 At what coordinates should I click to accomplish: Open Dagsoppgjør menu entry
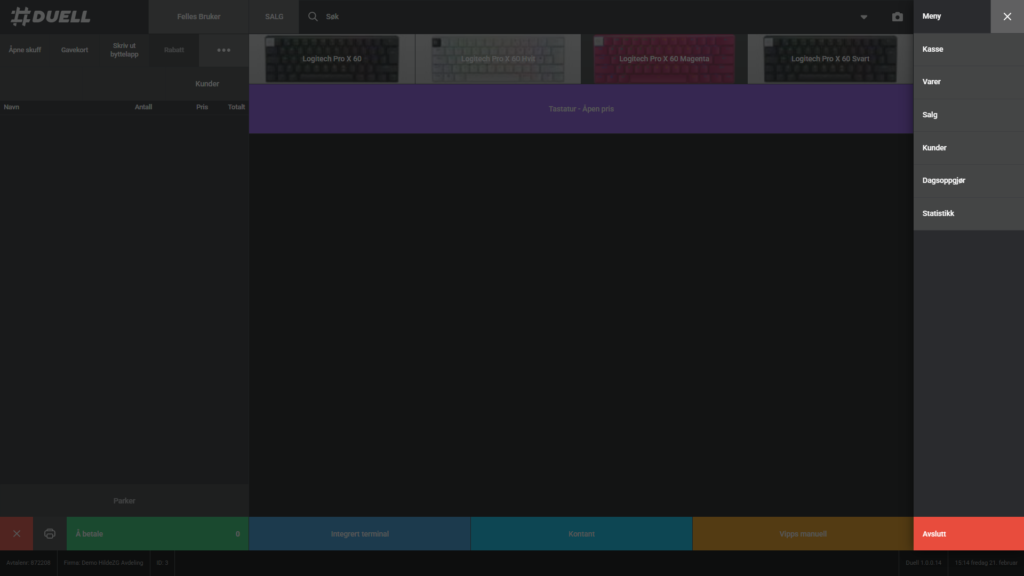[968, 181]
